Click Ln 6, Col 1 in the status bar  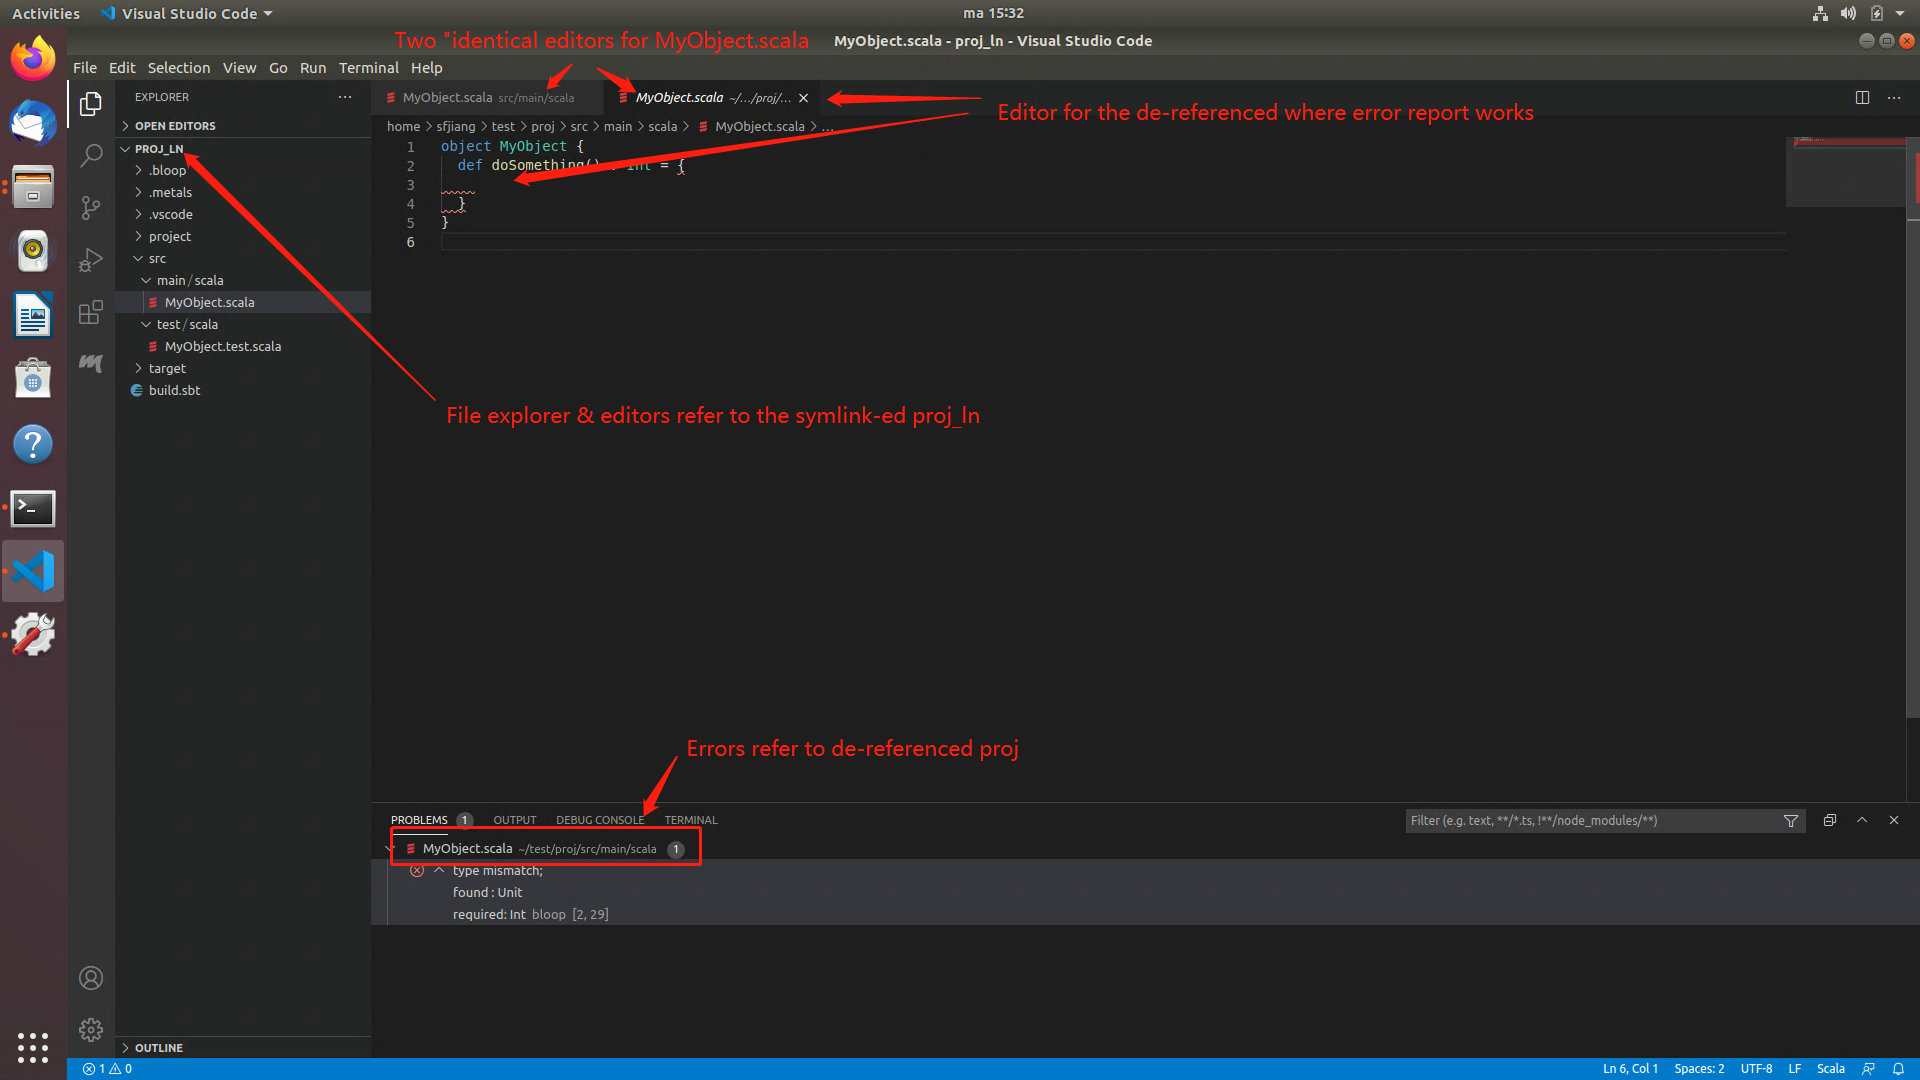click(1630, 1068)
